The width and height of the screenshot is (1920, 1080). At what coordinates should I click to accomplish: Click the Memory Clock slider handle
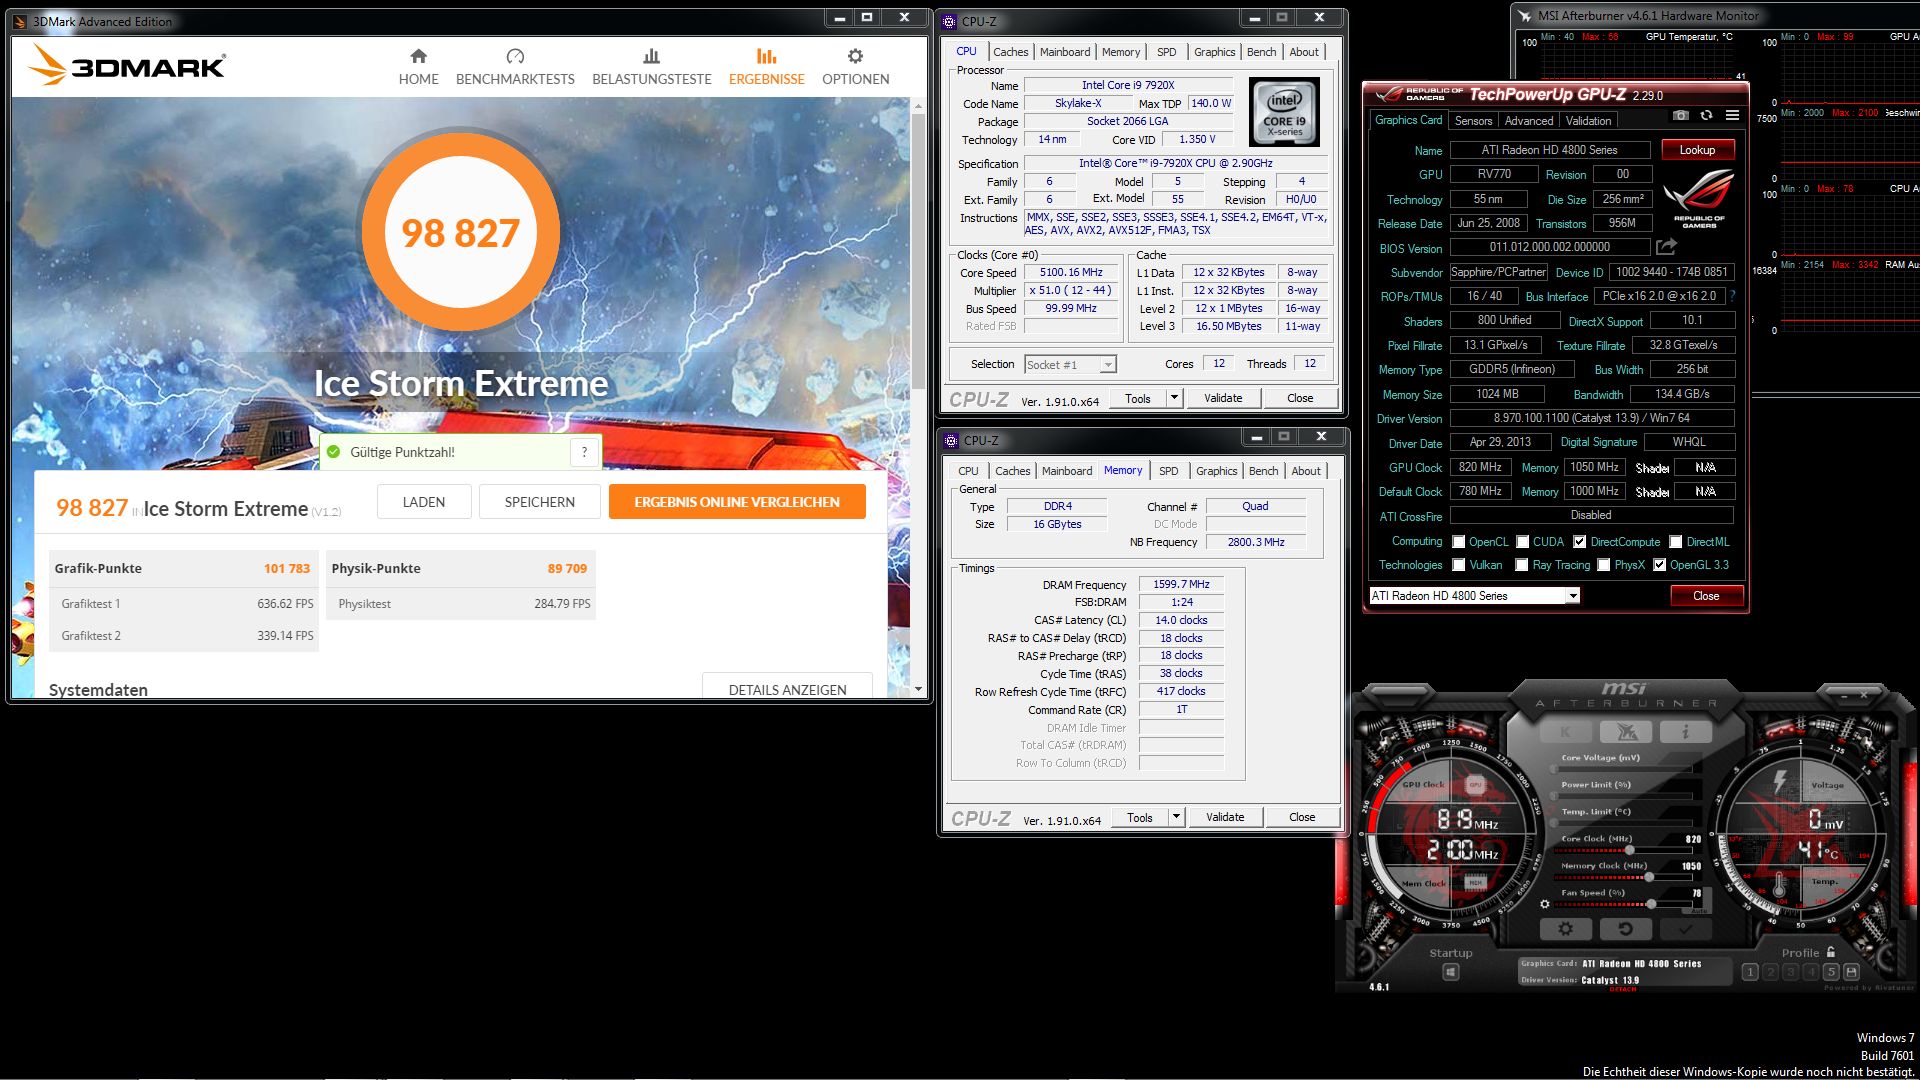pos(1648,877)
